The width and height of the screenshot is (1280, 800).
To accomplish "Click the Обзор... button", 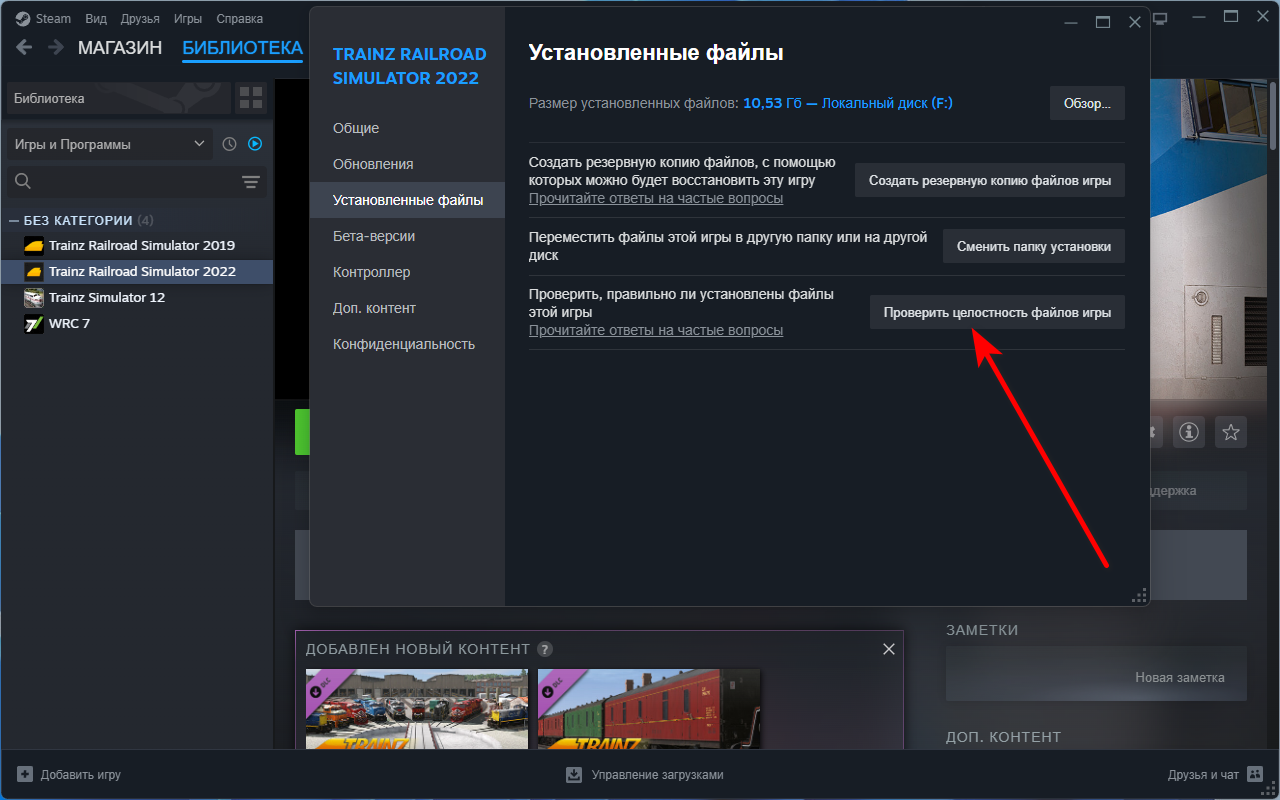I will (1087, 103).
